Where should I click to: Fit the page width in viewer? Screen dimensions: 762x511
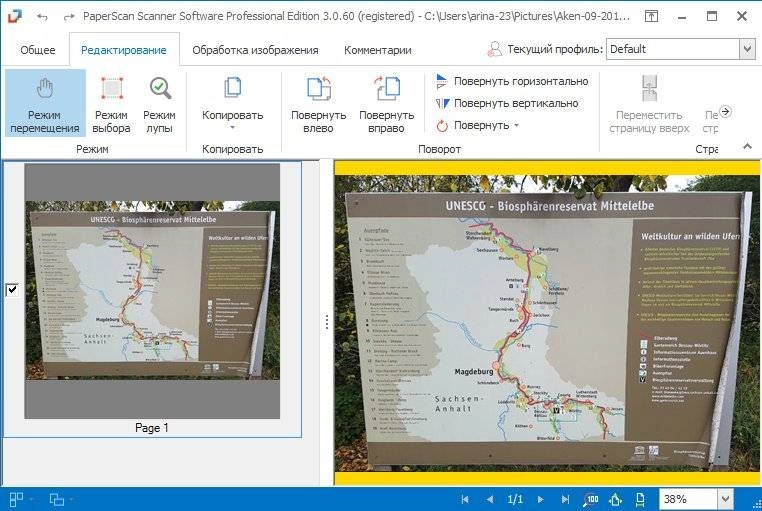(x=640, y=499)
